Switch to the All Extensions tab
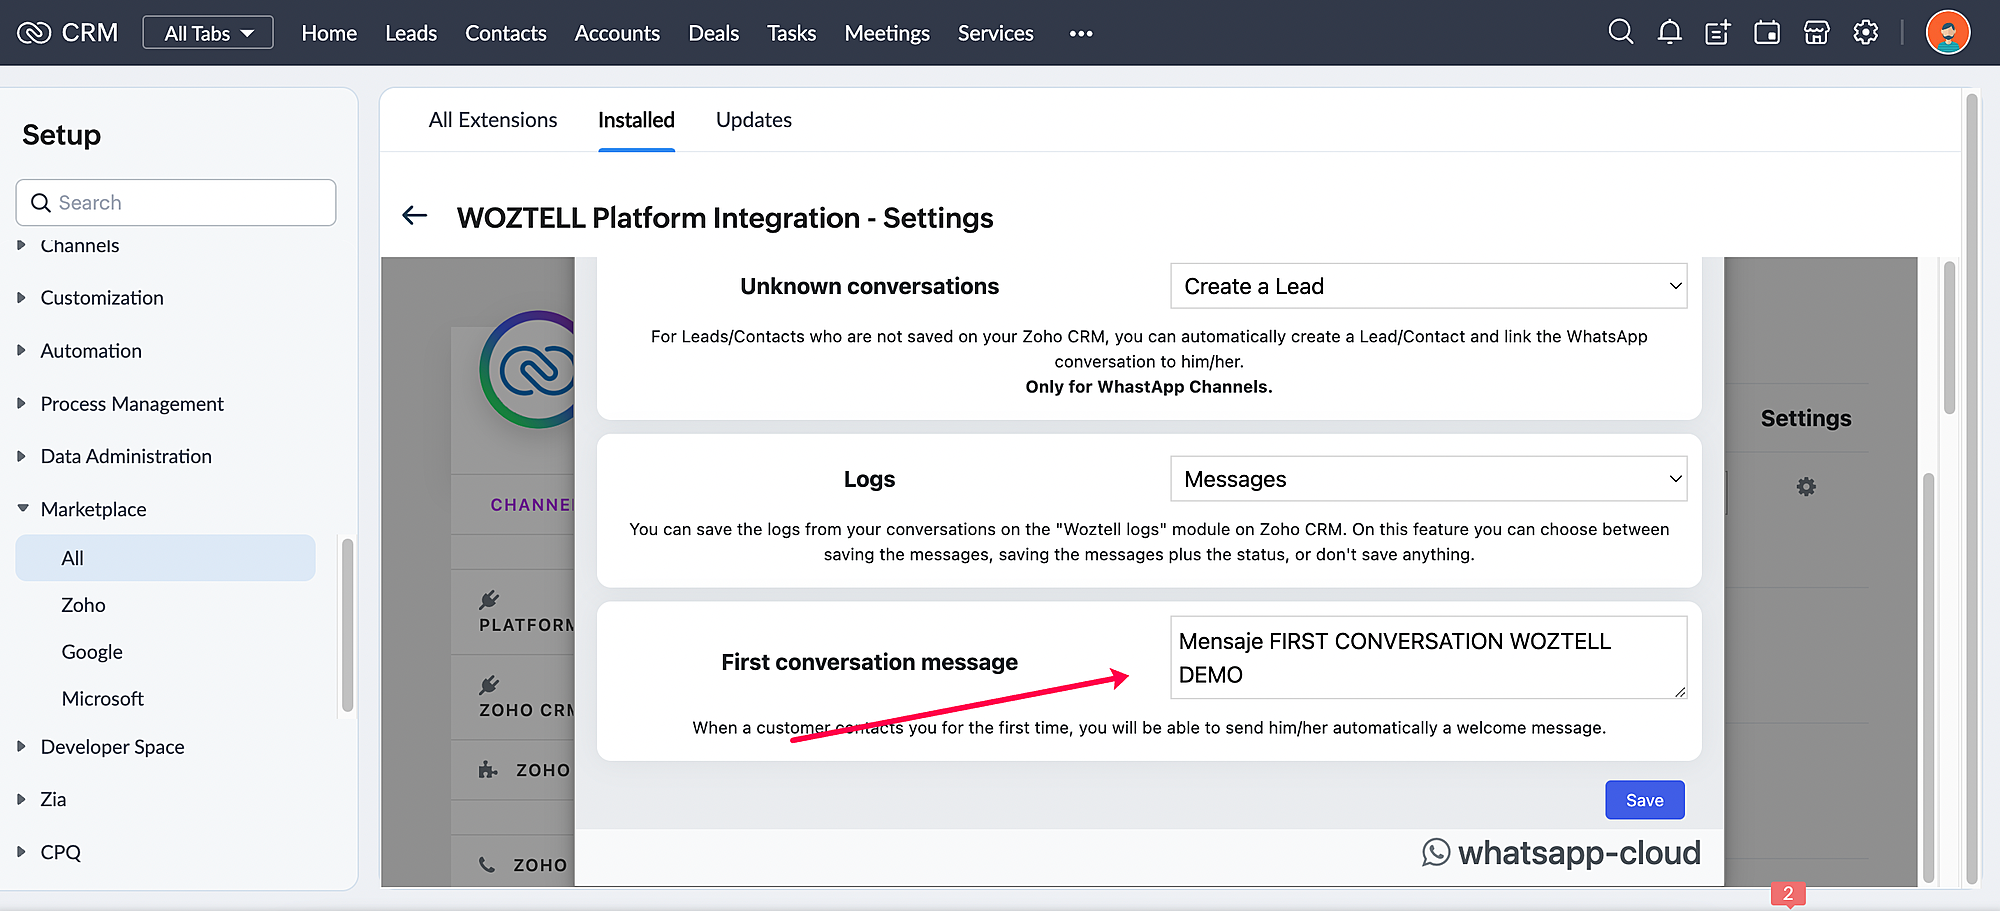This screenshot has width=2000, height=911. click(x=493, y=120)
